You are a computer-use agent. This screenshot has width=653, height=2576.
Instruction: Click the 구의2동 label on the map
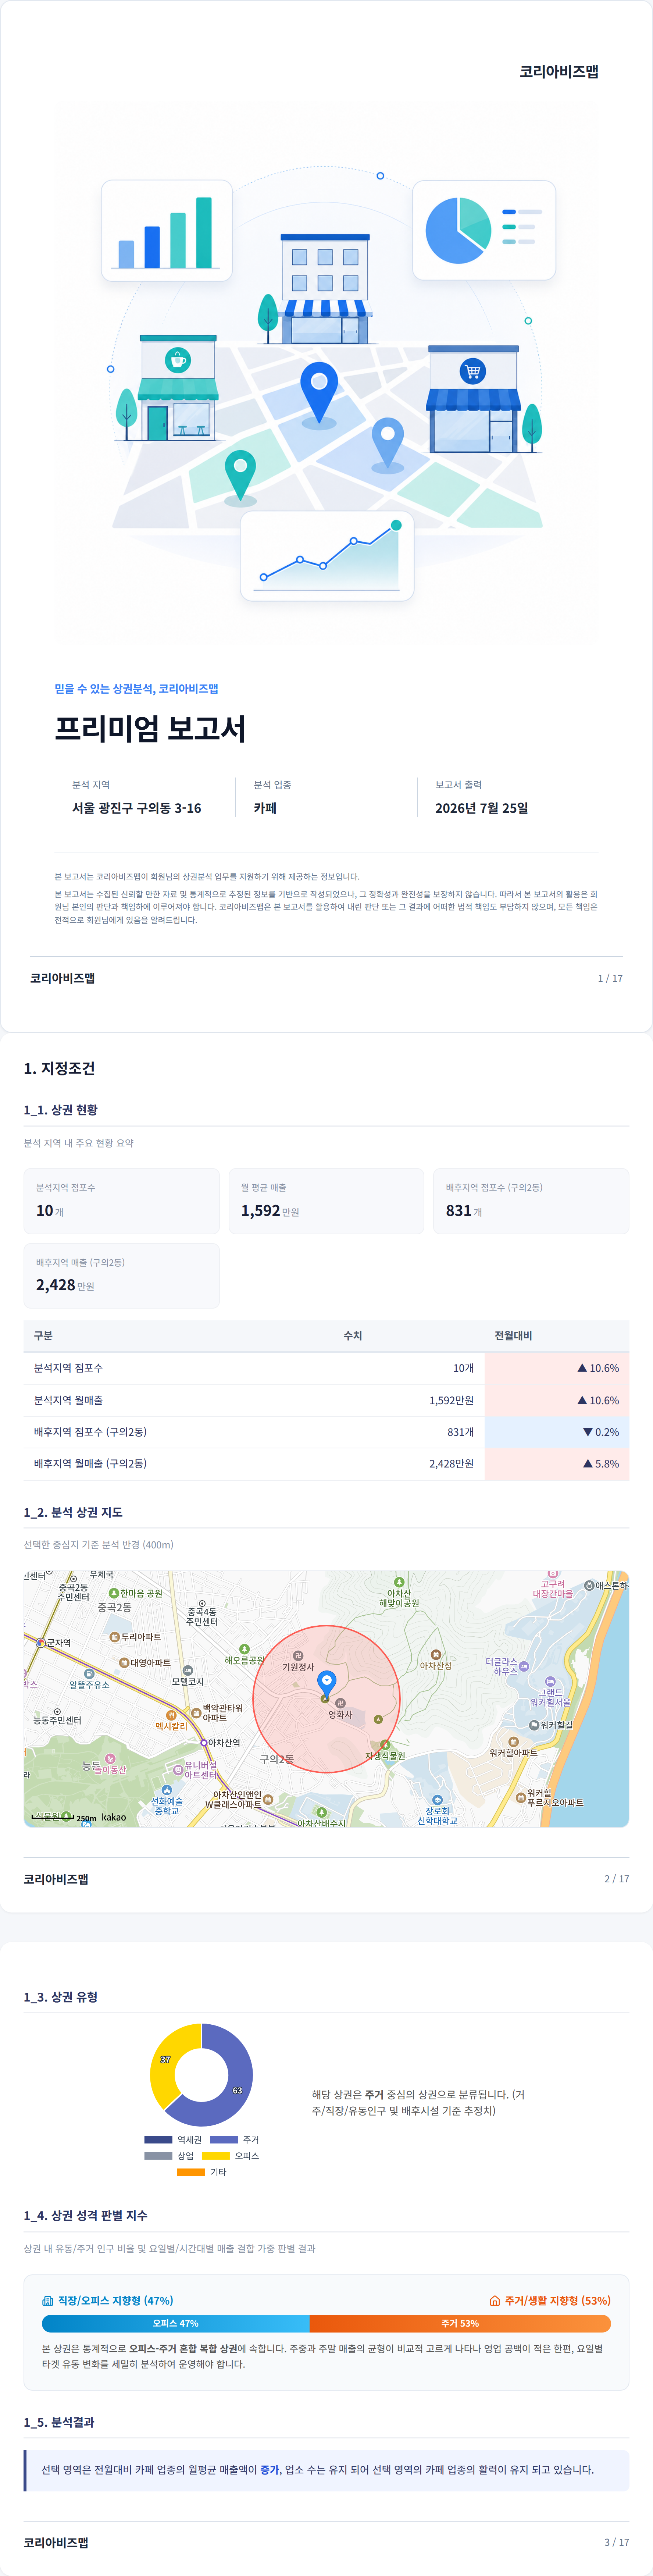pos(277,1759)
